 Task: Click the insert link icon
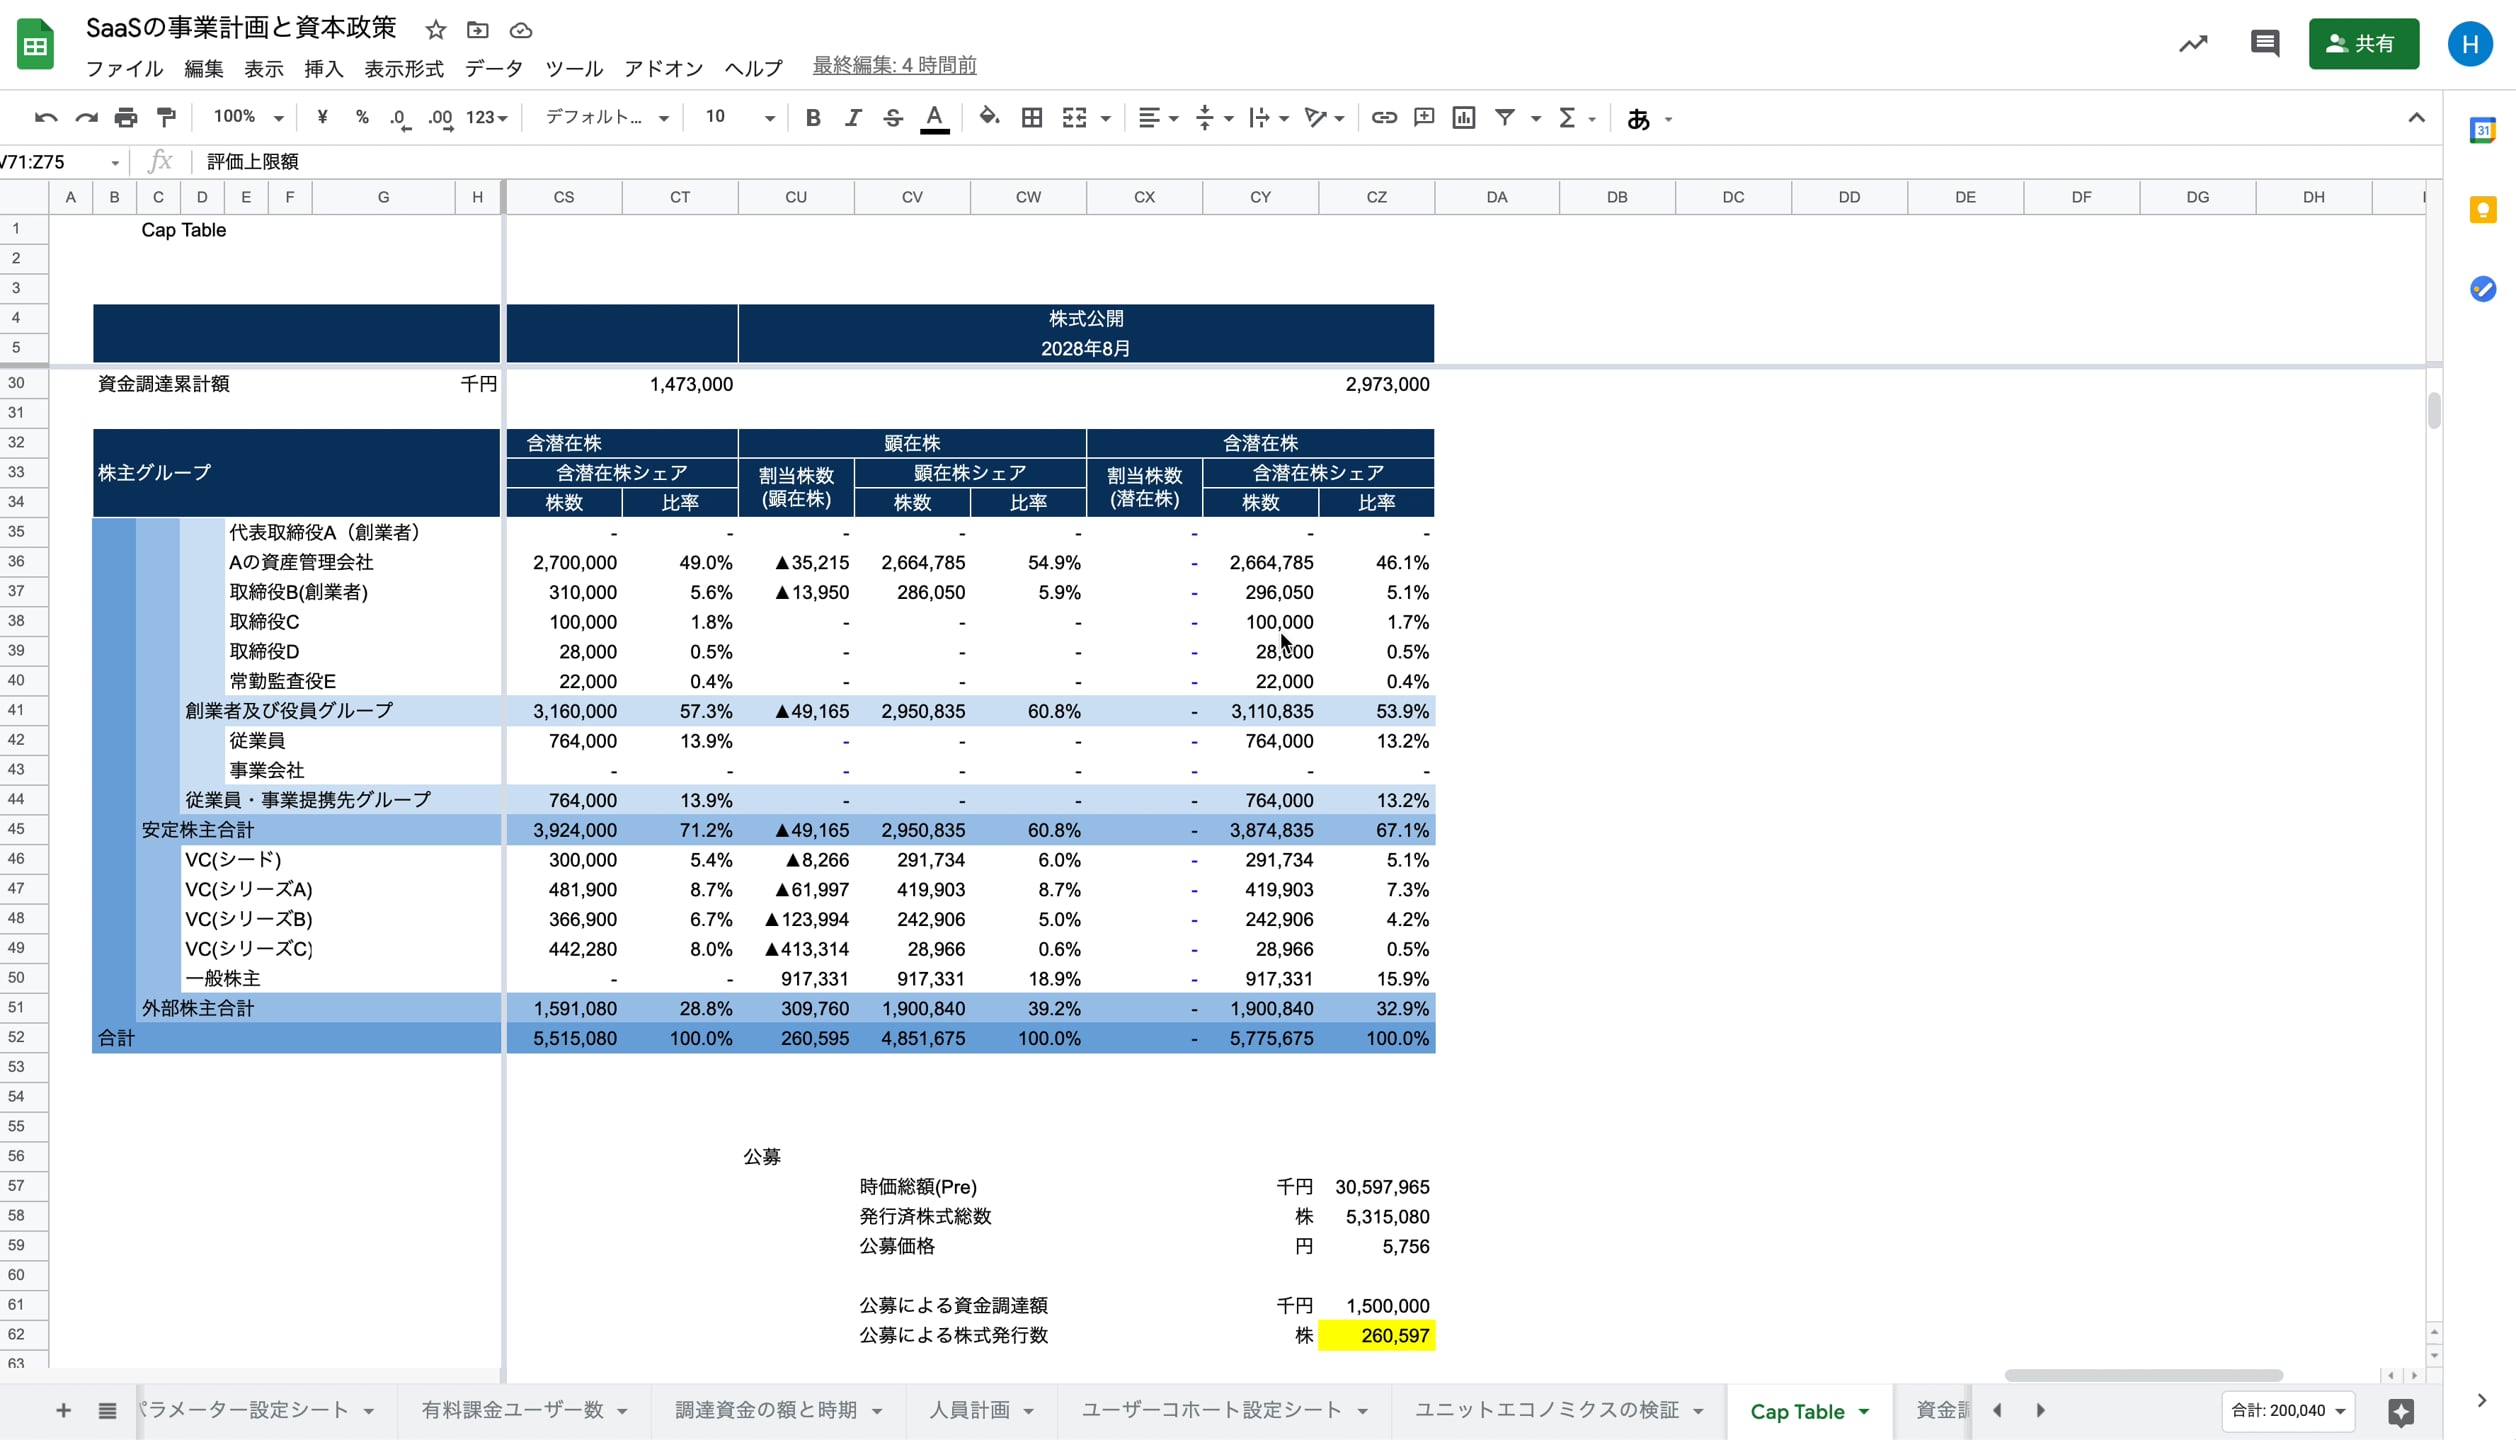(1383, 118)
